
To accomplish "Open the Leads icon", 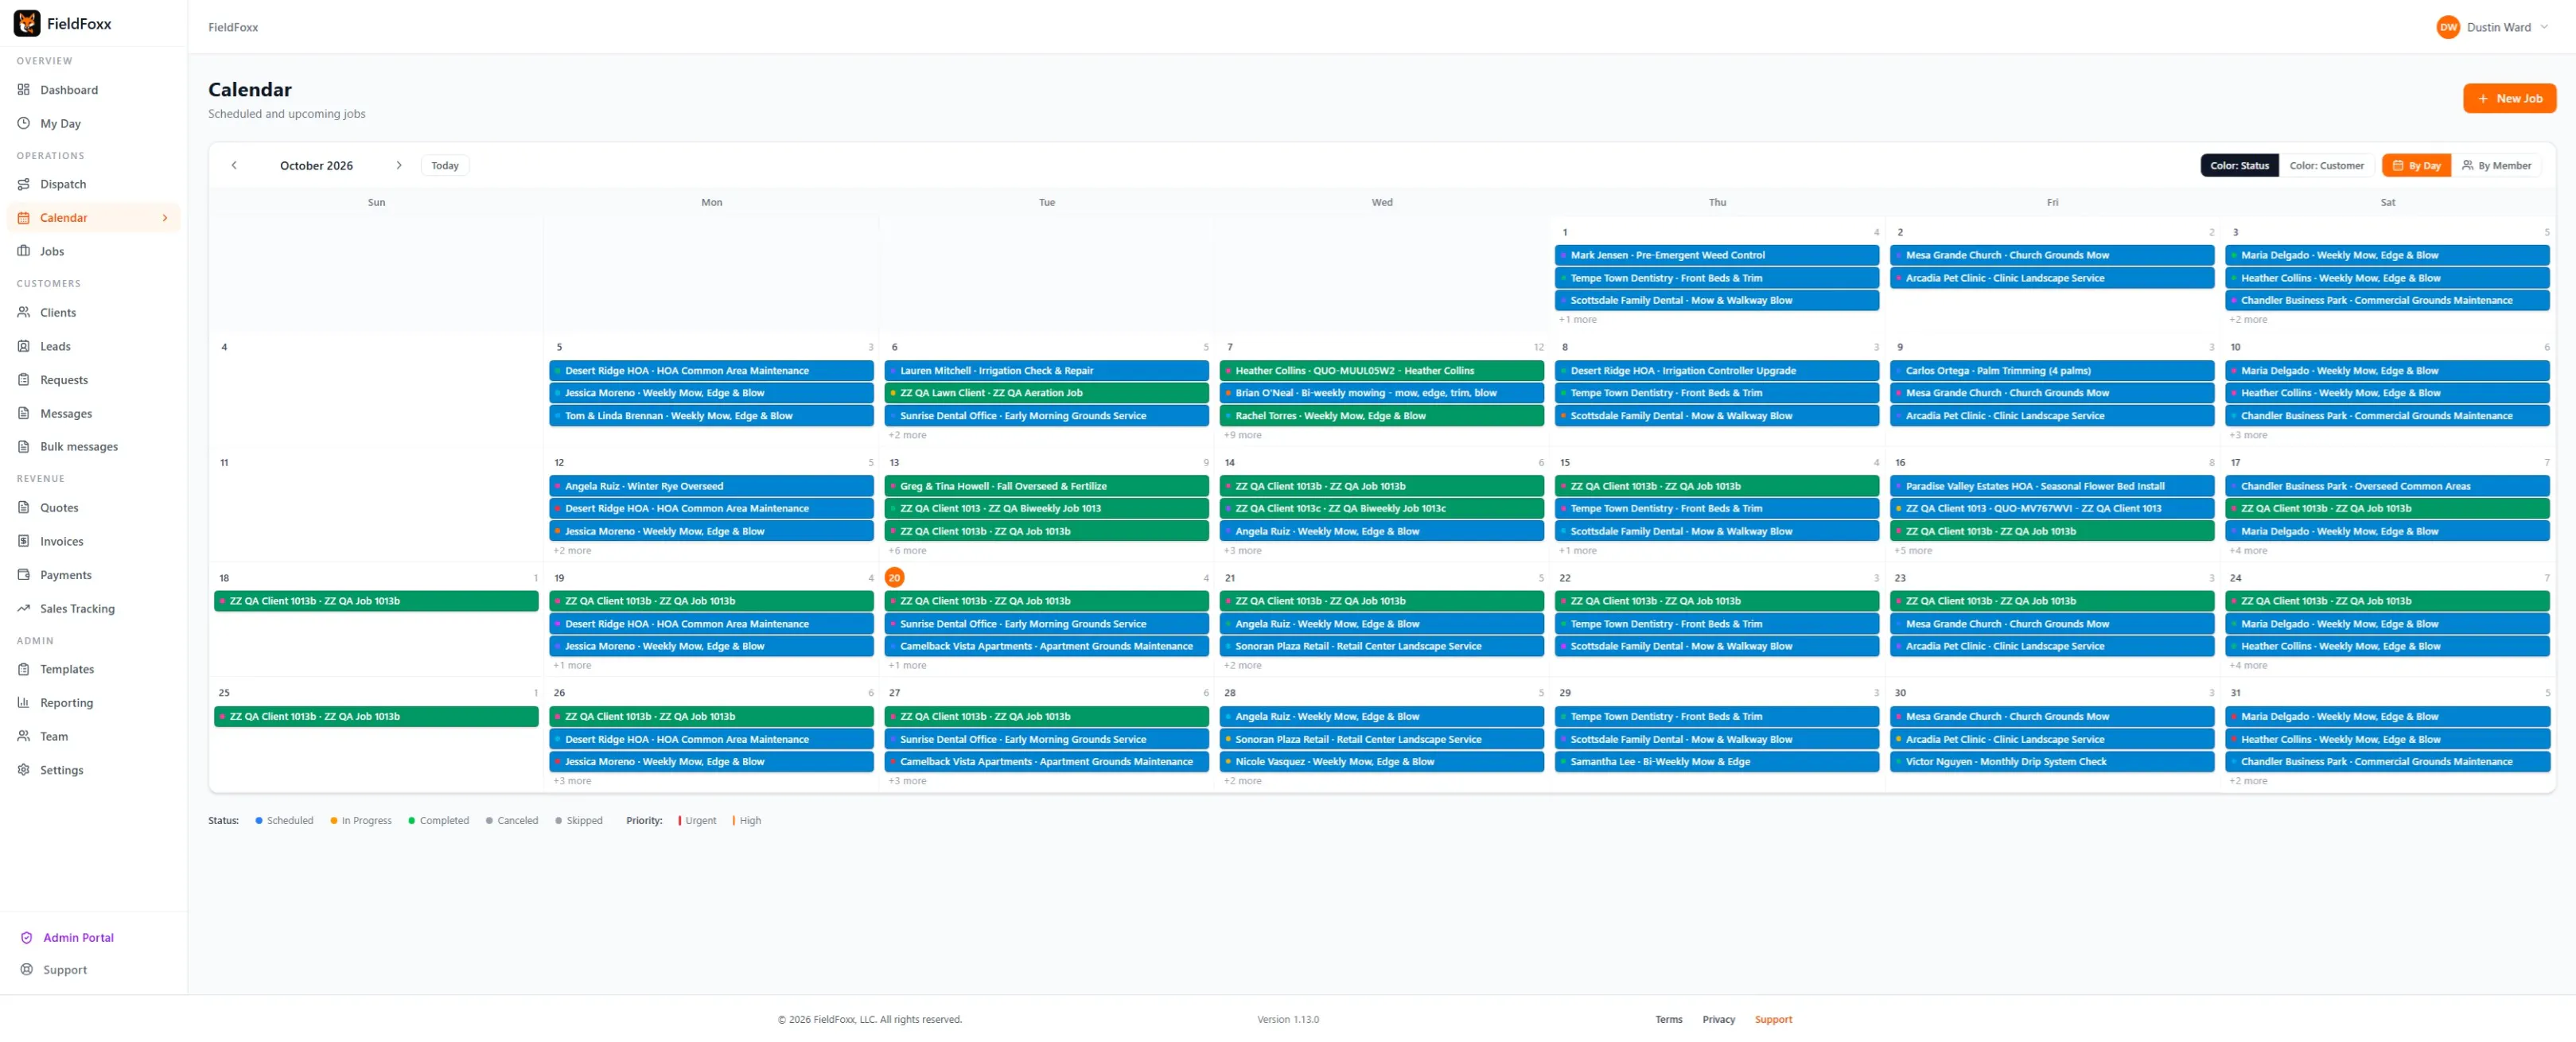I will click(23, 346).
